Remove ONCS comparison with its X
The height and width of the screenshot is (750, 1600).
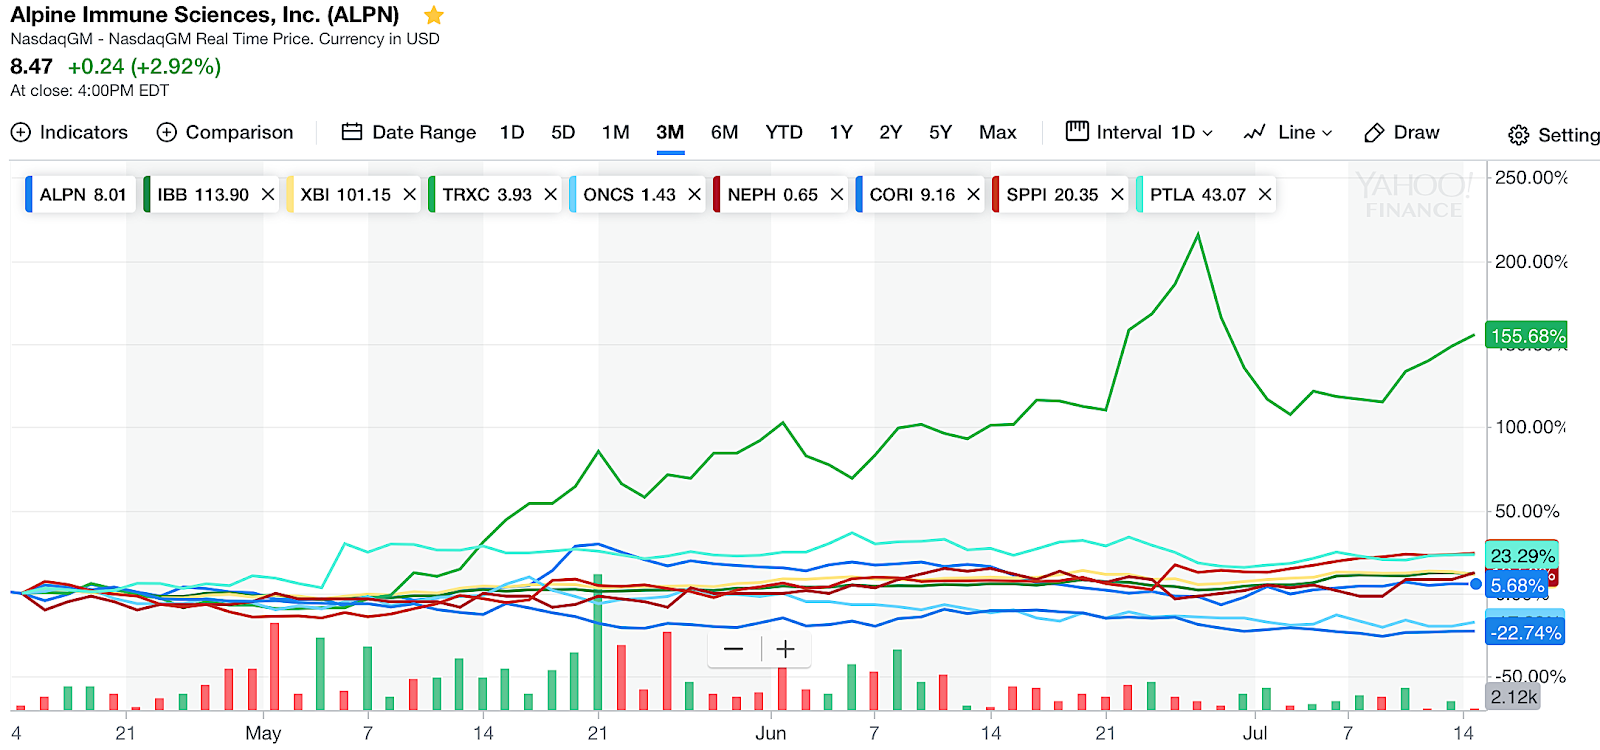click(694, 194)
